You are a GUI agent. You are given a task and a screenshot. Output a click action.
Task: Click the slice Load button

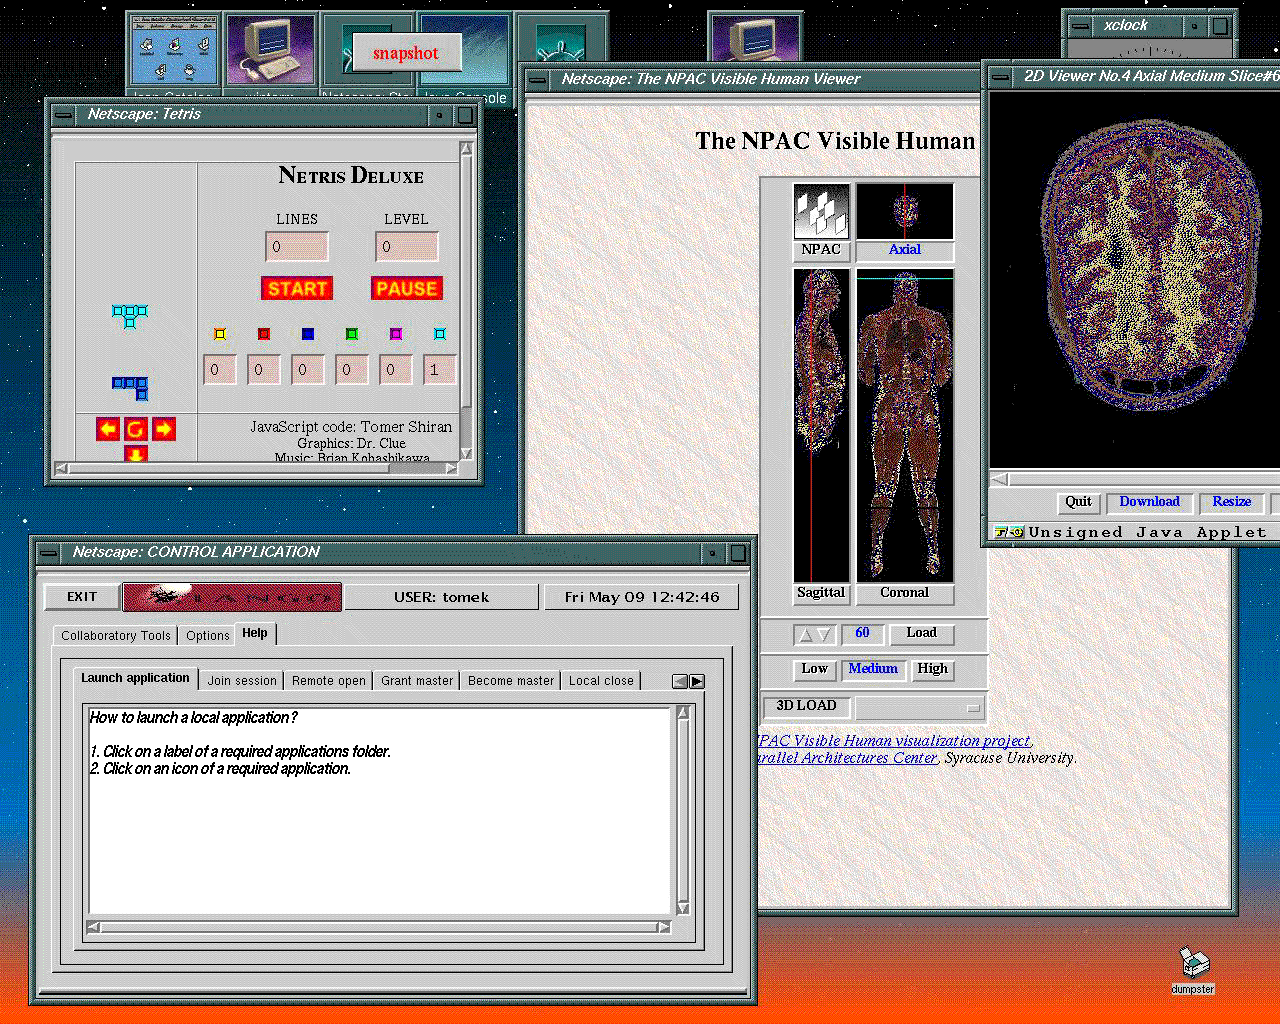[922, 633]
